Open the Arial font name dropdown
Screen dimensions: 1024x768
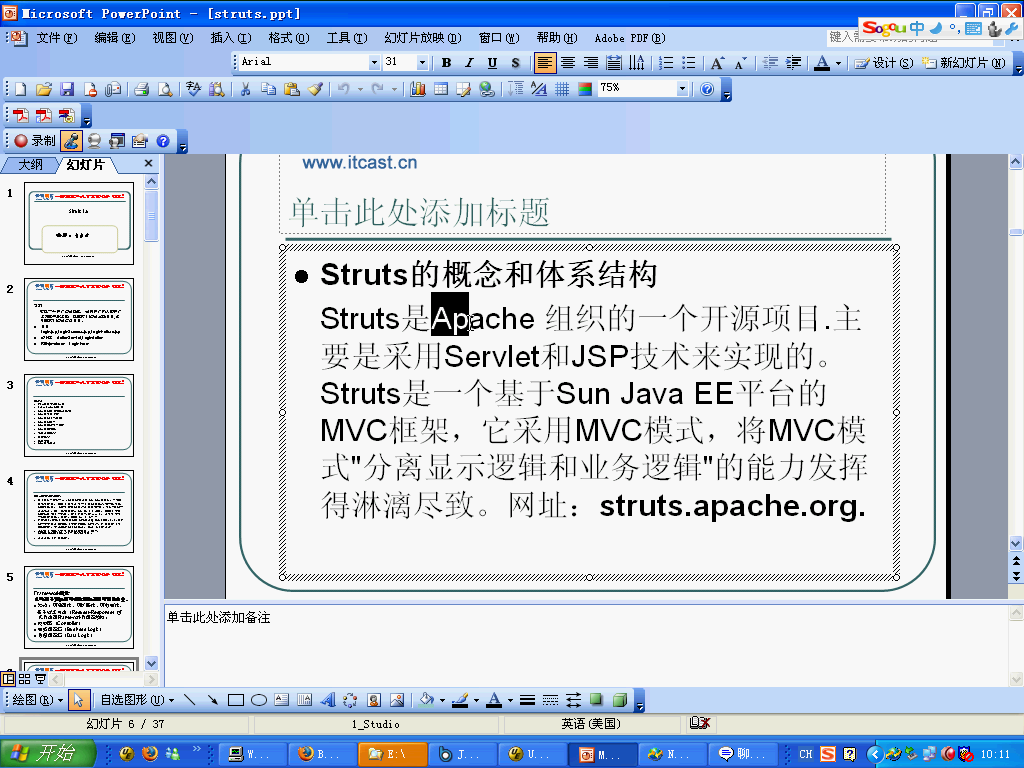(x=374, y=62)
